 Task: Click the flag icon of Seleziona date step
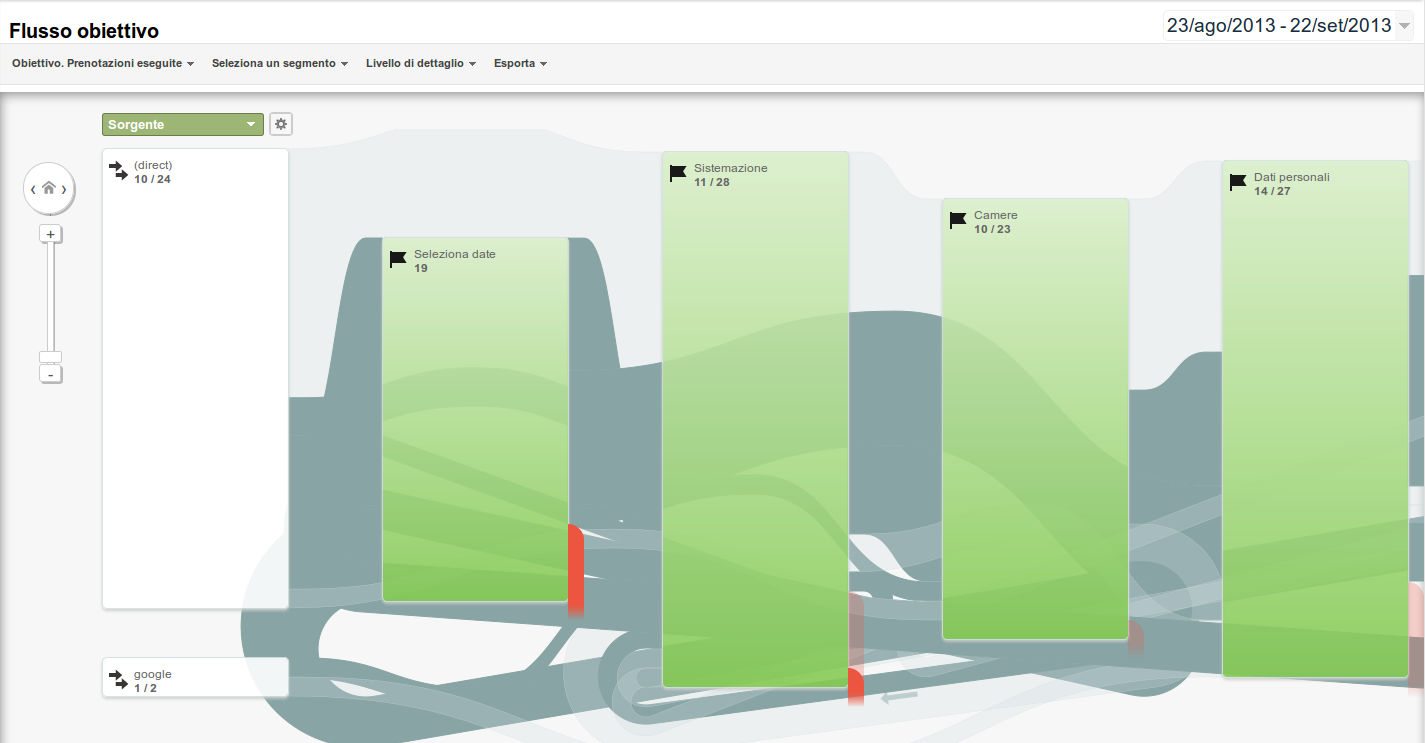coord(398,260)
